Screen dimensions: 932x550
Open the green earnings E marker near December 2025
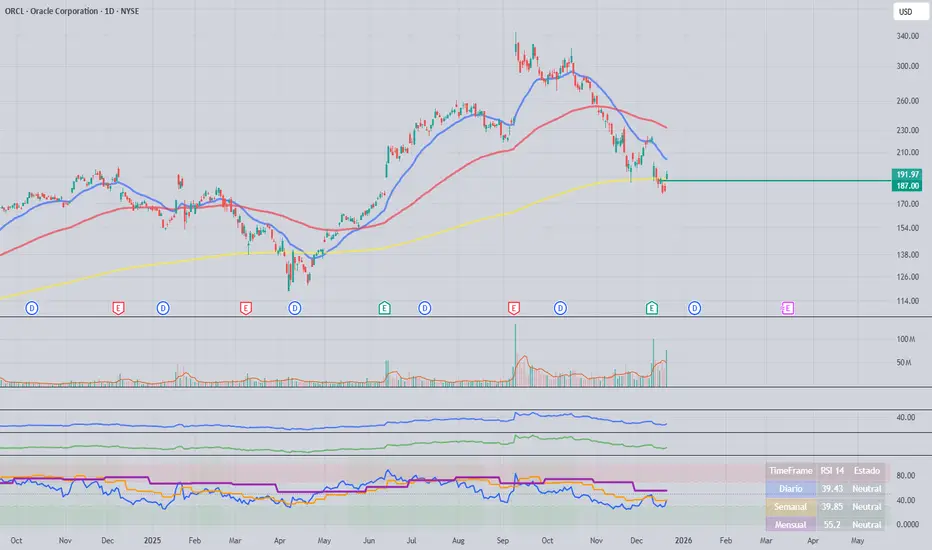click(x=651, y=308)
